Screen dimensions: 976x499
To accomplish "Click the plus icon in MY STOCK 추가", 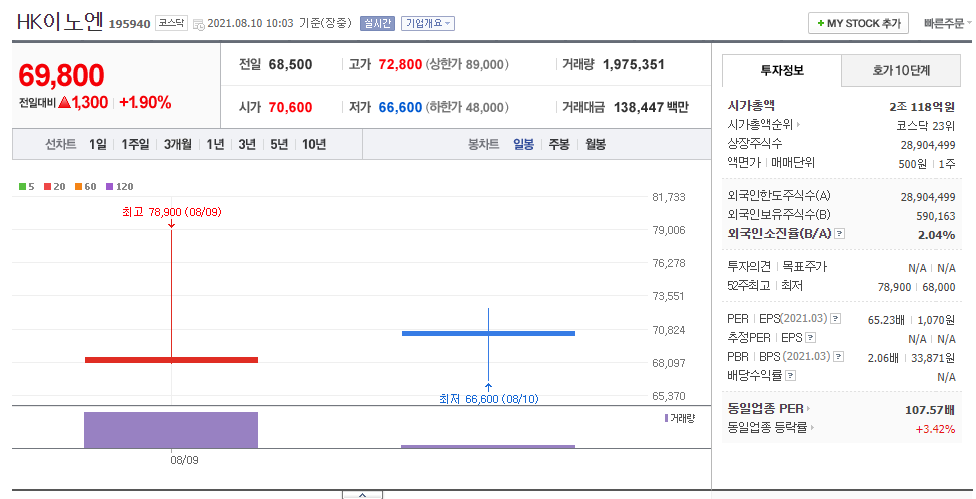I will (x=821, y=24).
